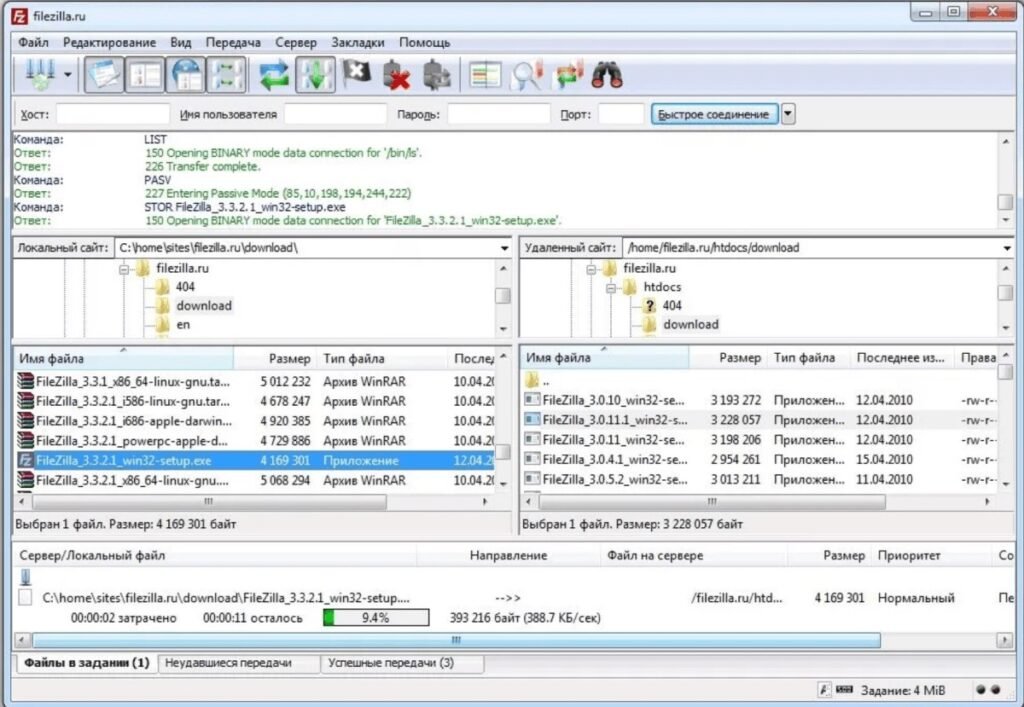This screenshot has width=1024, height=707.
Task: Sort remote list by Права column
Action: pyautogui.click(x=977, y=358)
